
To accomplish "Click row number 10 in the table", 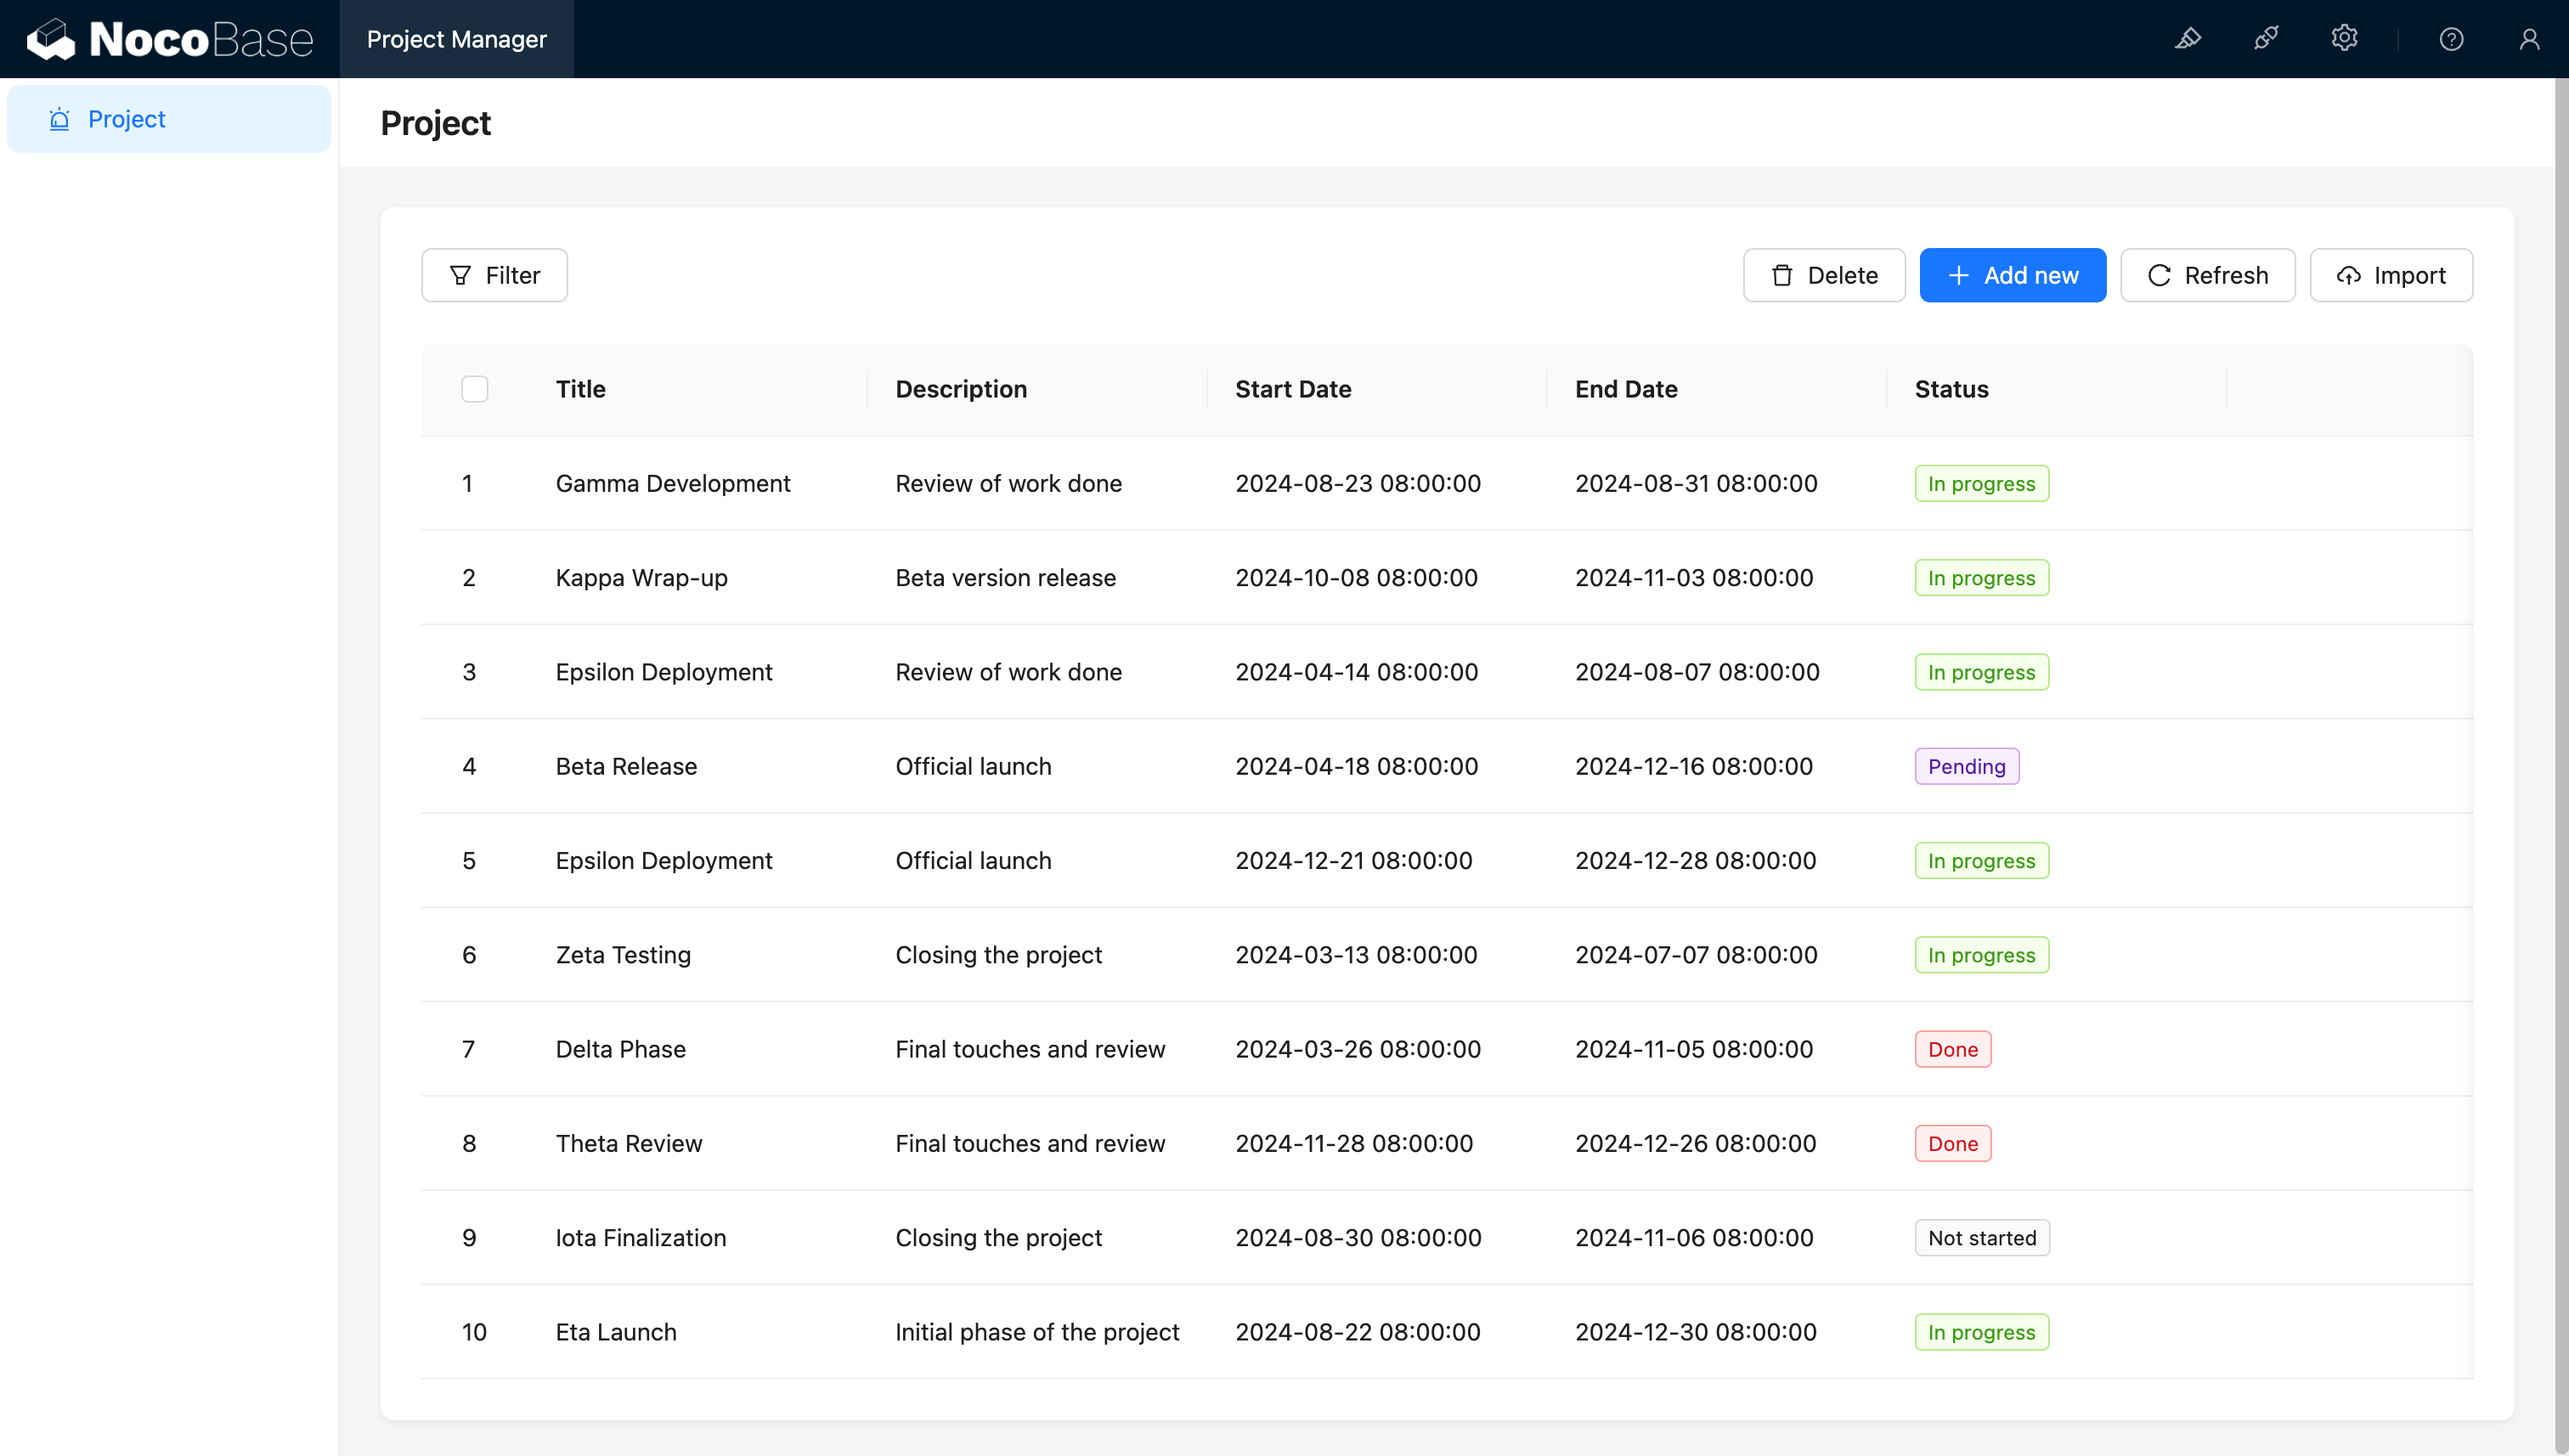I will point(474,1332).
